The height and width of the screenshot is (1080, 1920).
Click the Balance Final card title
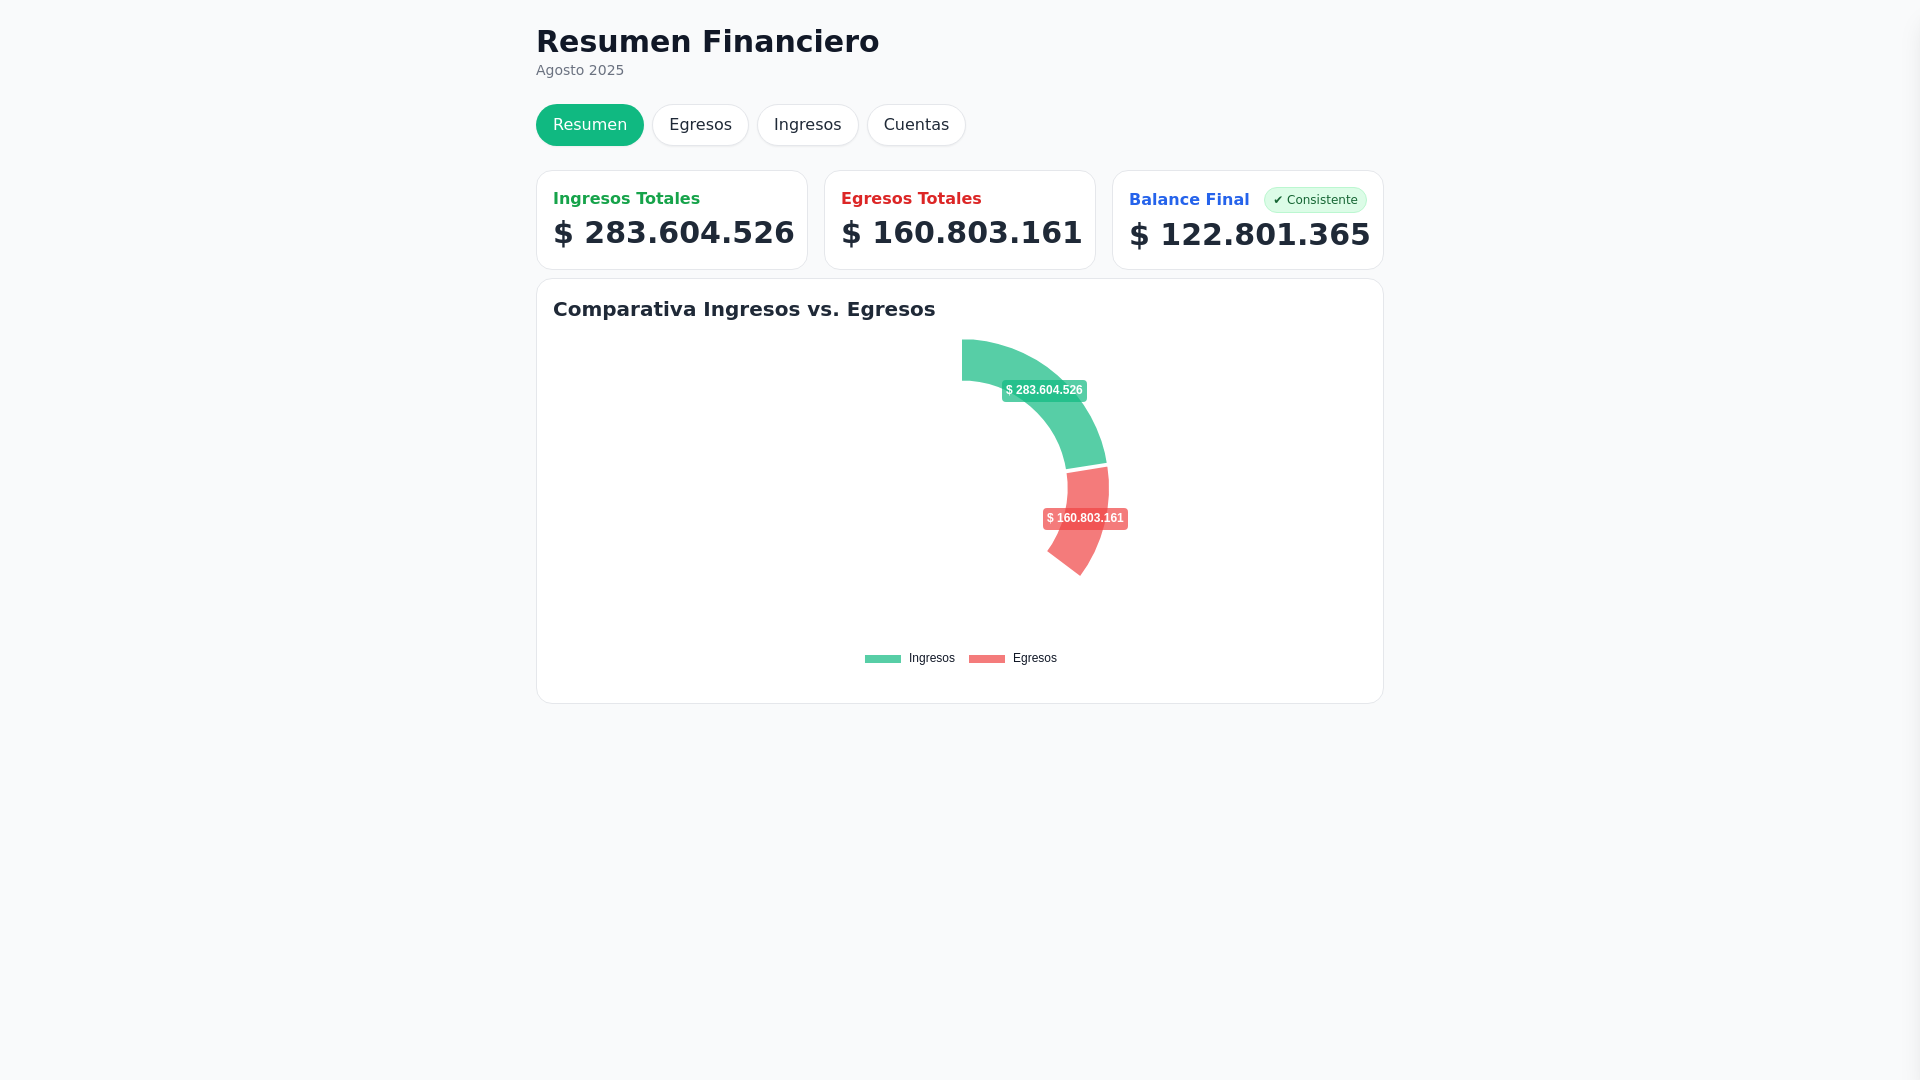click(x=1189, y=200)
